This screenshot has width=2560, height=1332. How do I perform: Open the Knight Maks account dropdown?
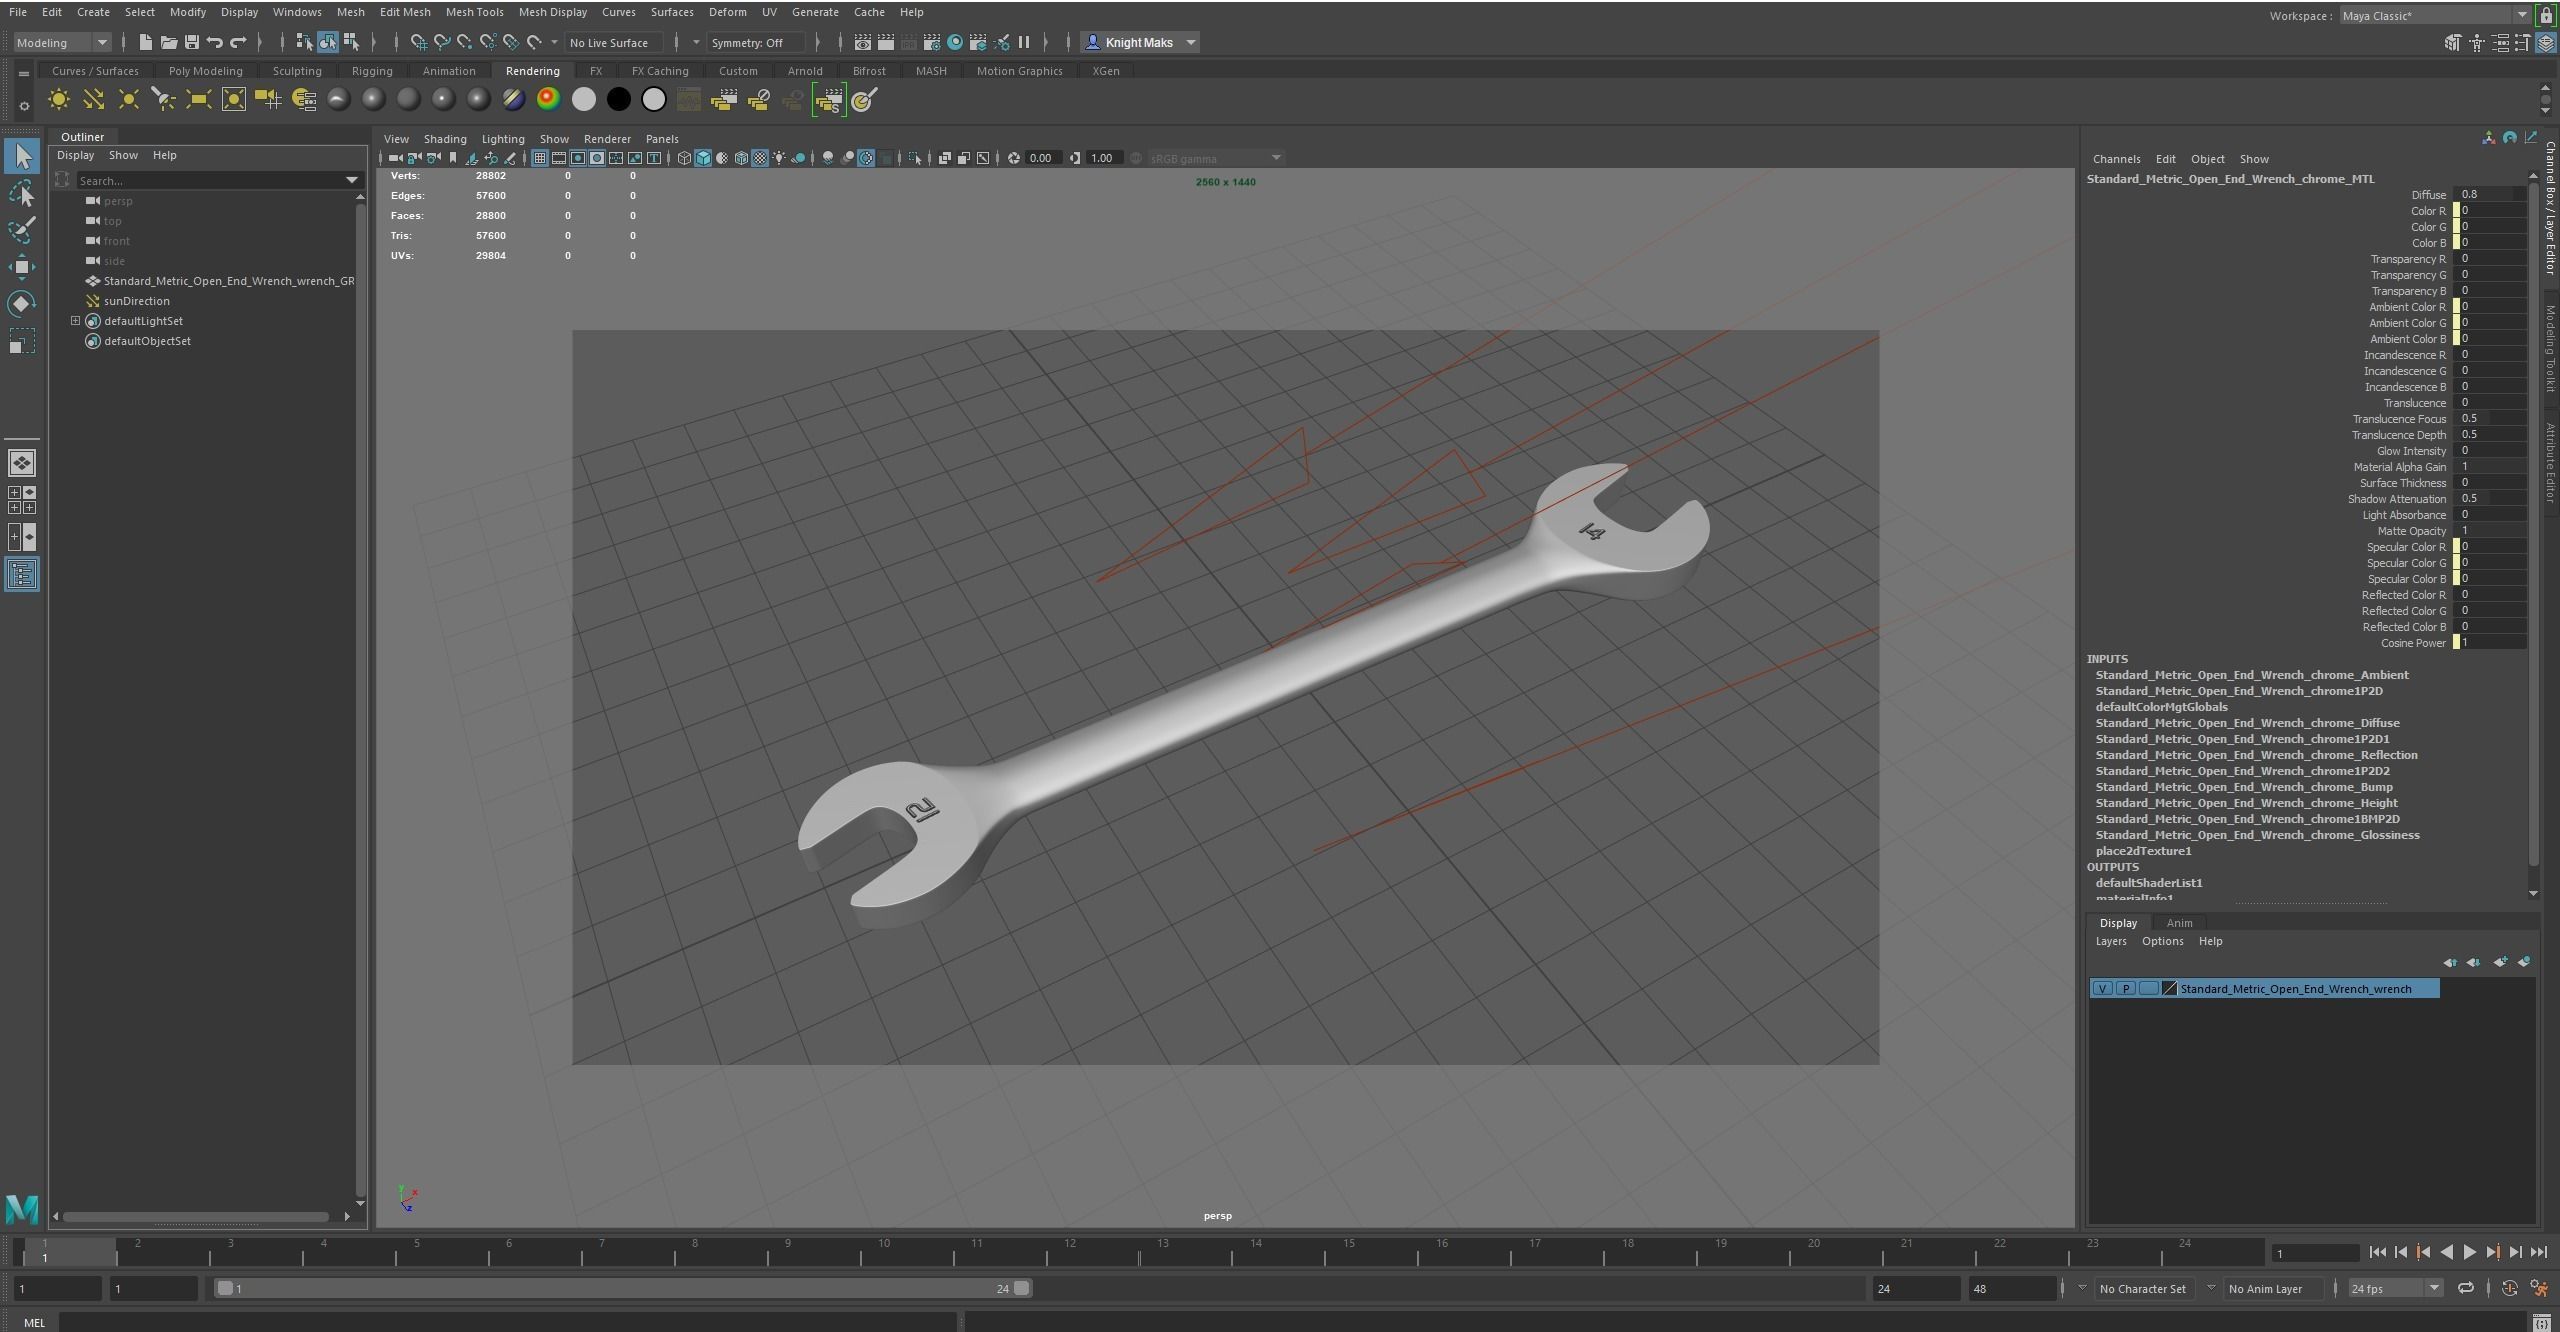pos(1140,42)
